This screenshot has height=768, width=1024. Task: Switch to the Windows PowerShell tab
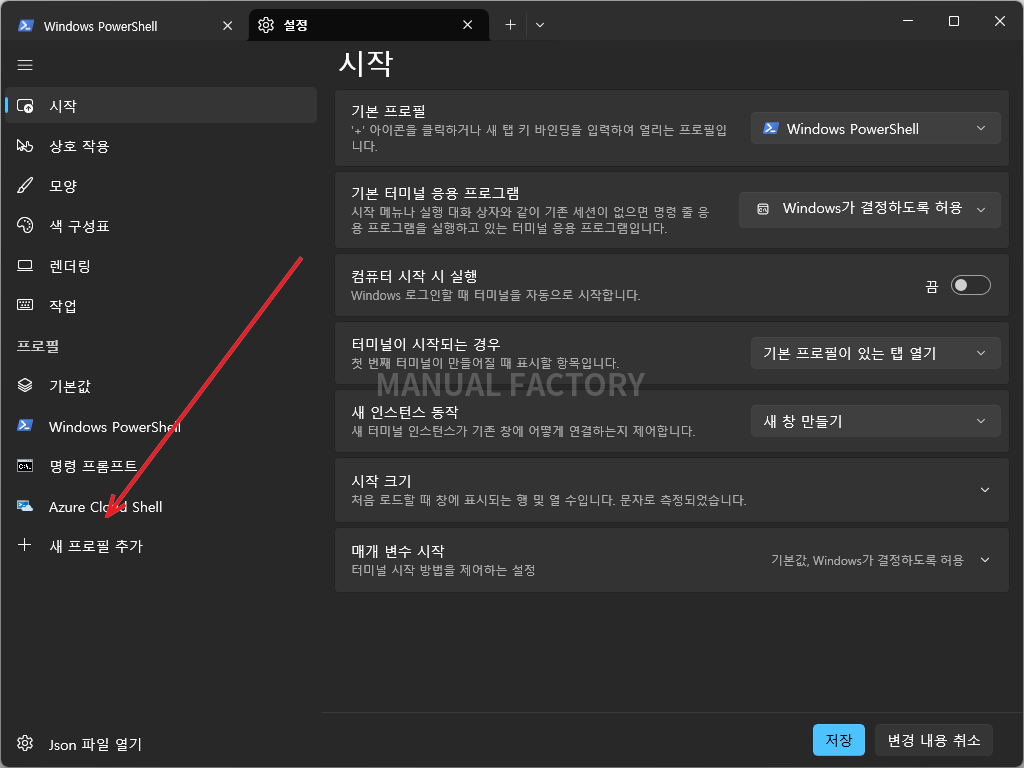[124, 25]
